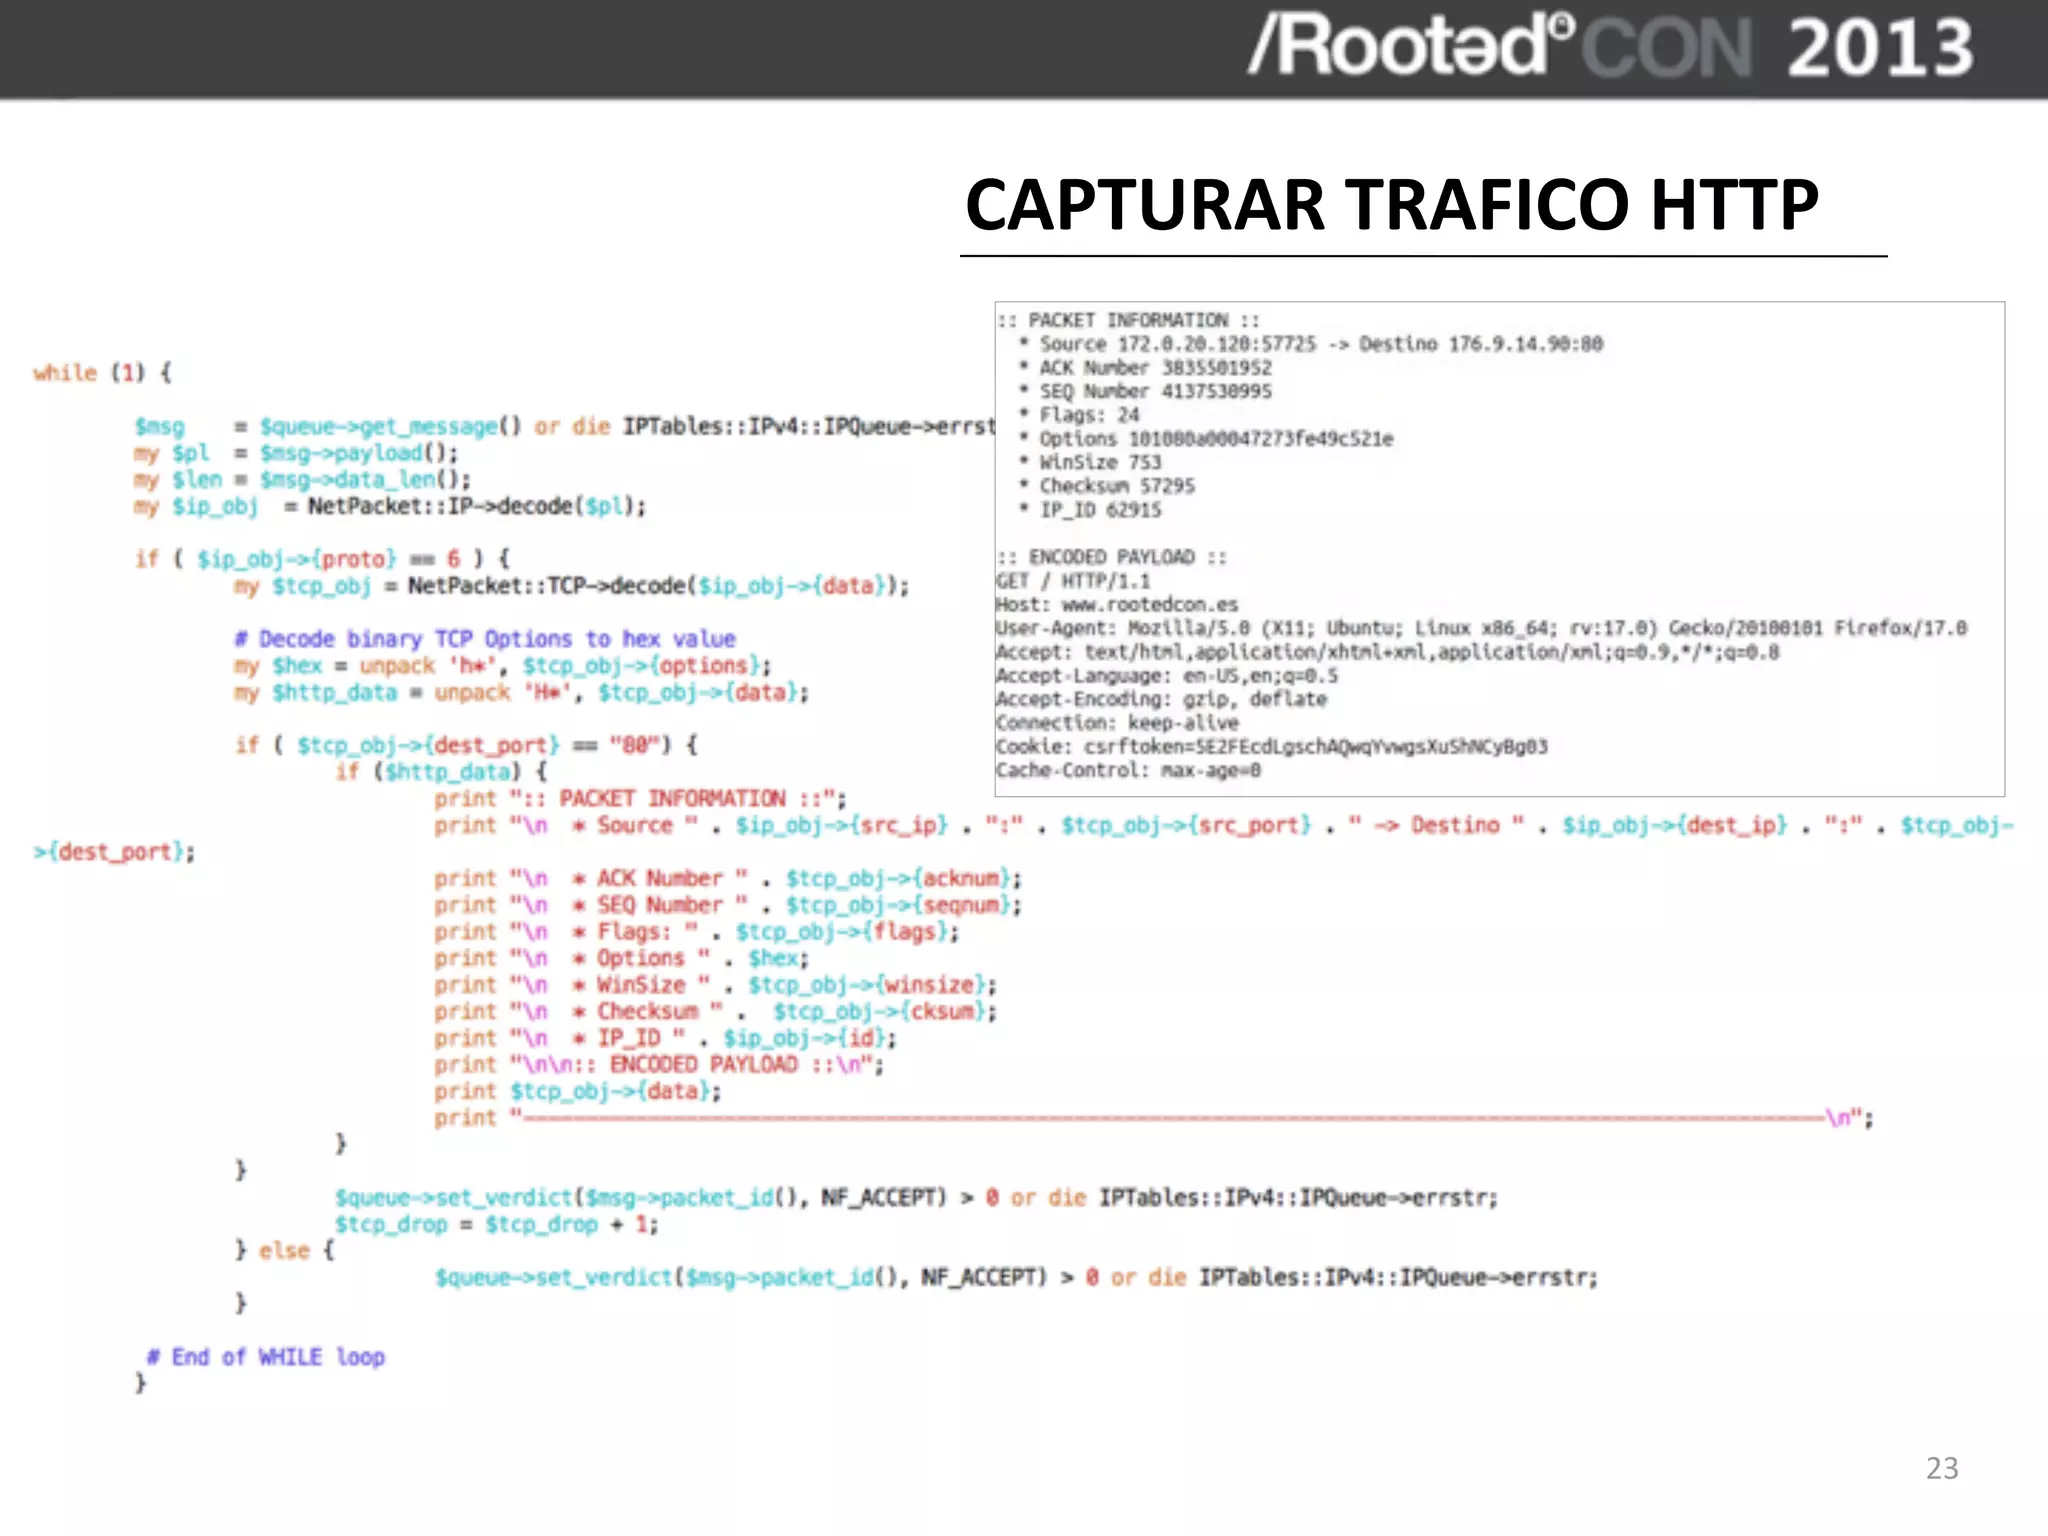Click the 'Host: www.rootedcon.es' output line

pos(1117,605)
